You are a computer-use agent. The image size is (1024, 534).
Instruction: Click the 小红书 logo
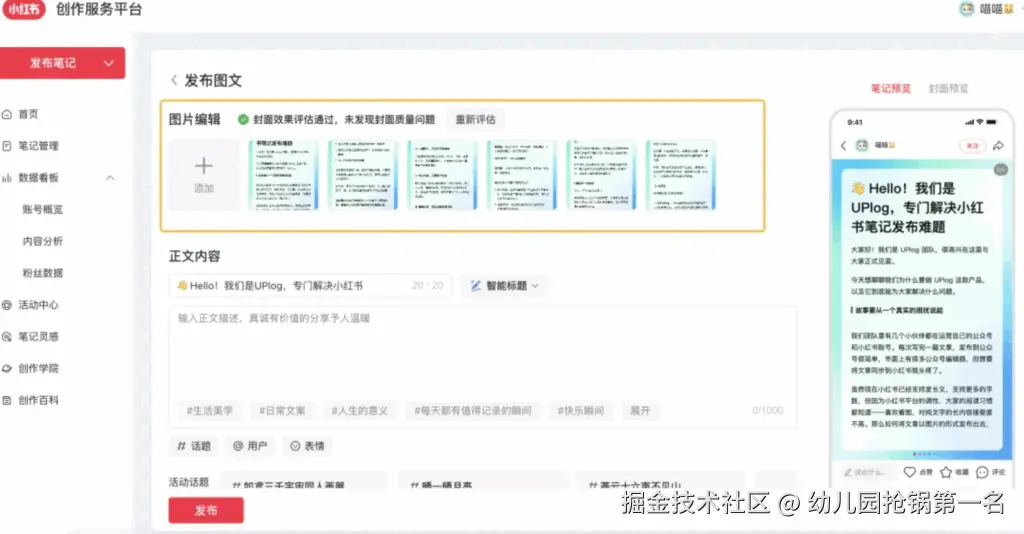tap(24, 9)
